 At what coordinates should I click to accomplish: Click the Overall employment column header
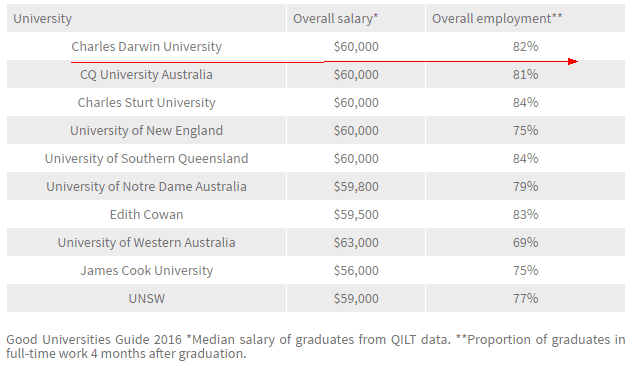[x=525, y=18]
